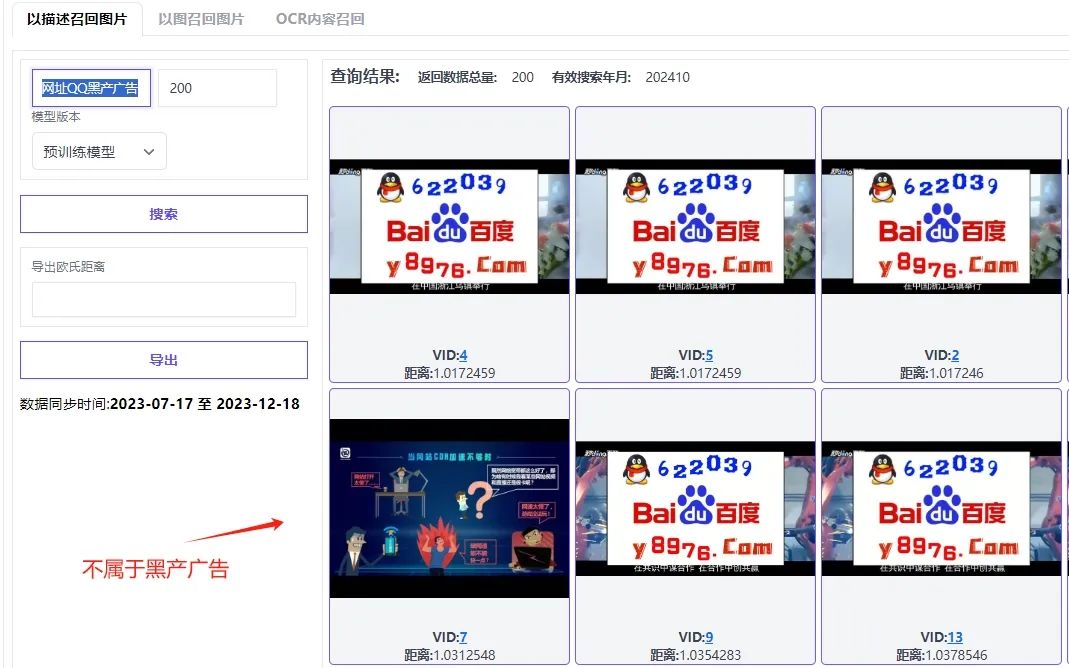The width and height of the screenshot is (1069, 668).
Task: Click the 查询结果 heading
Action: (365, 76)
